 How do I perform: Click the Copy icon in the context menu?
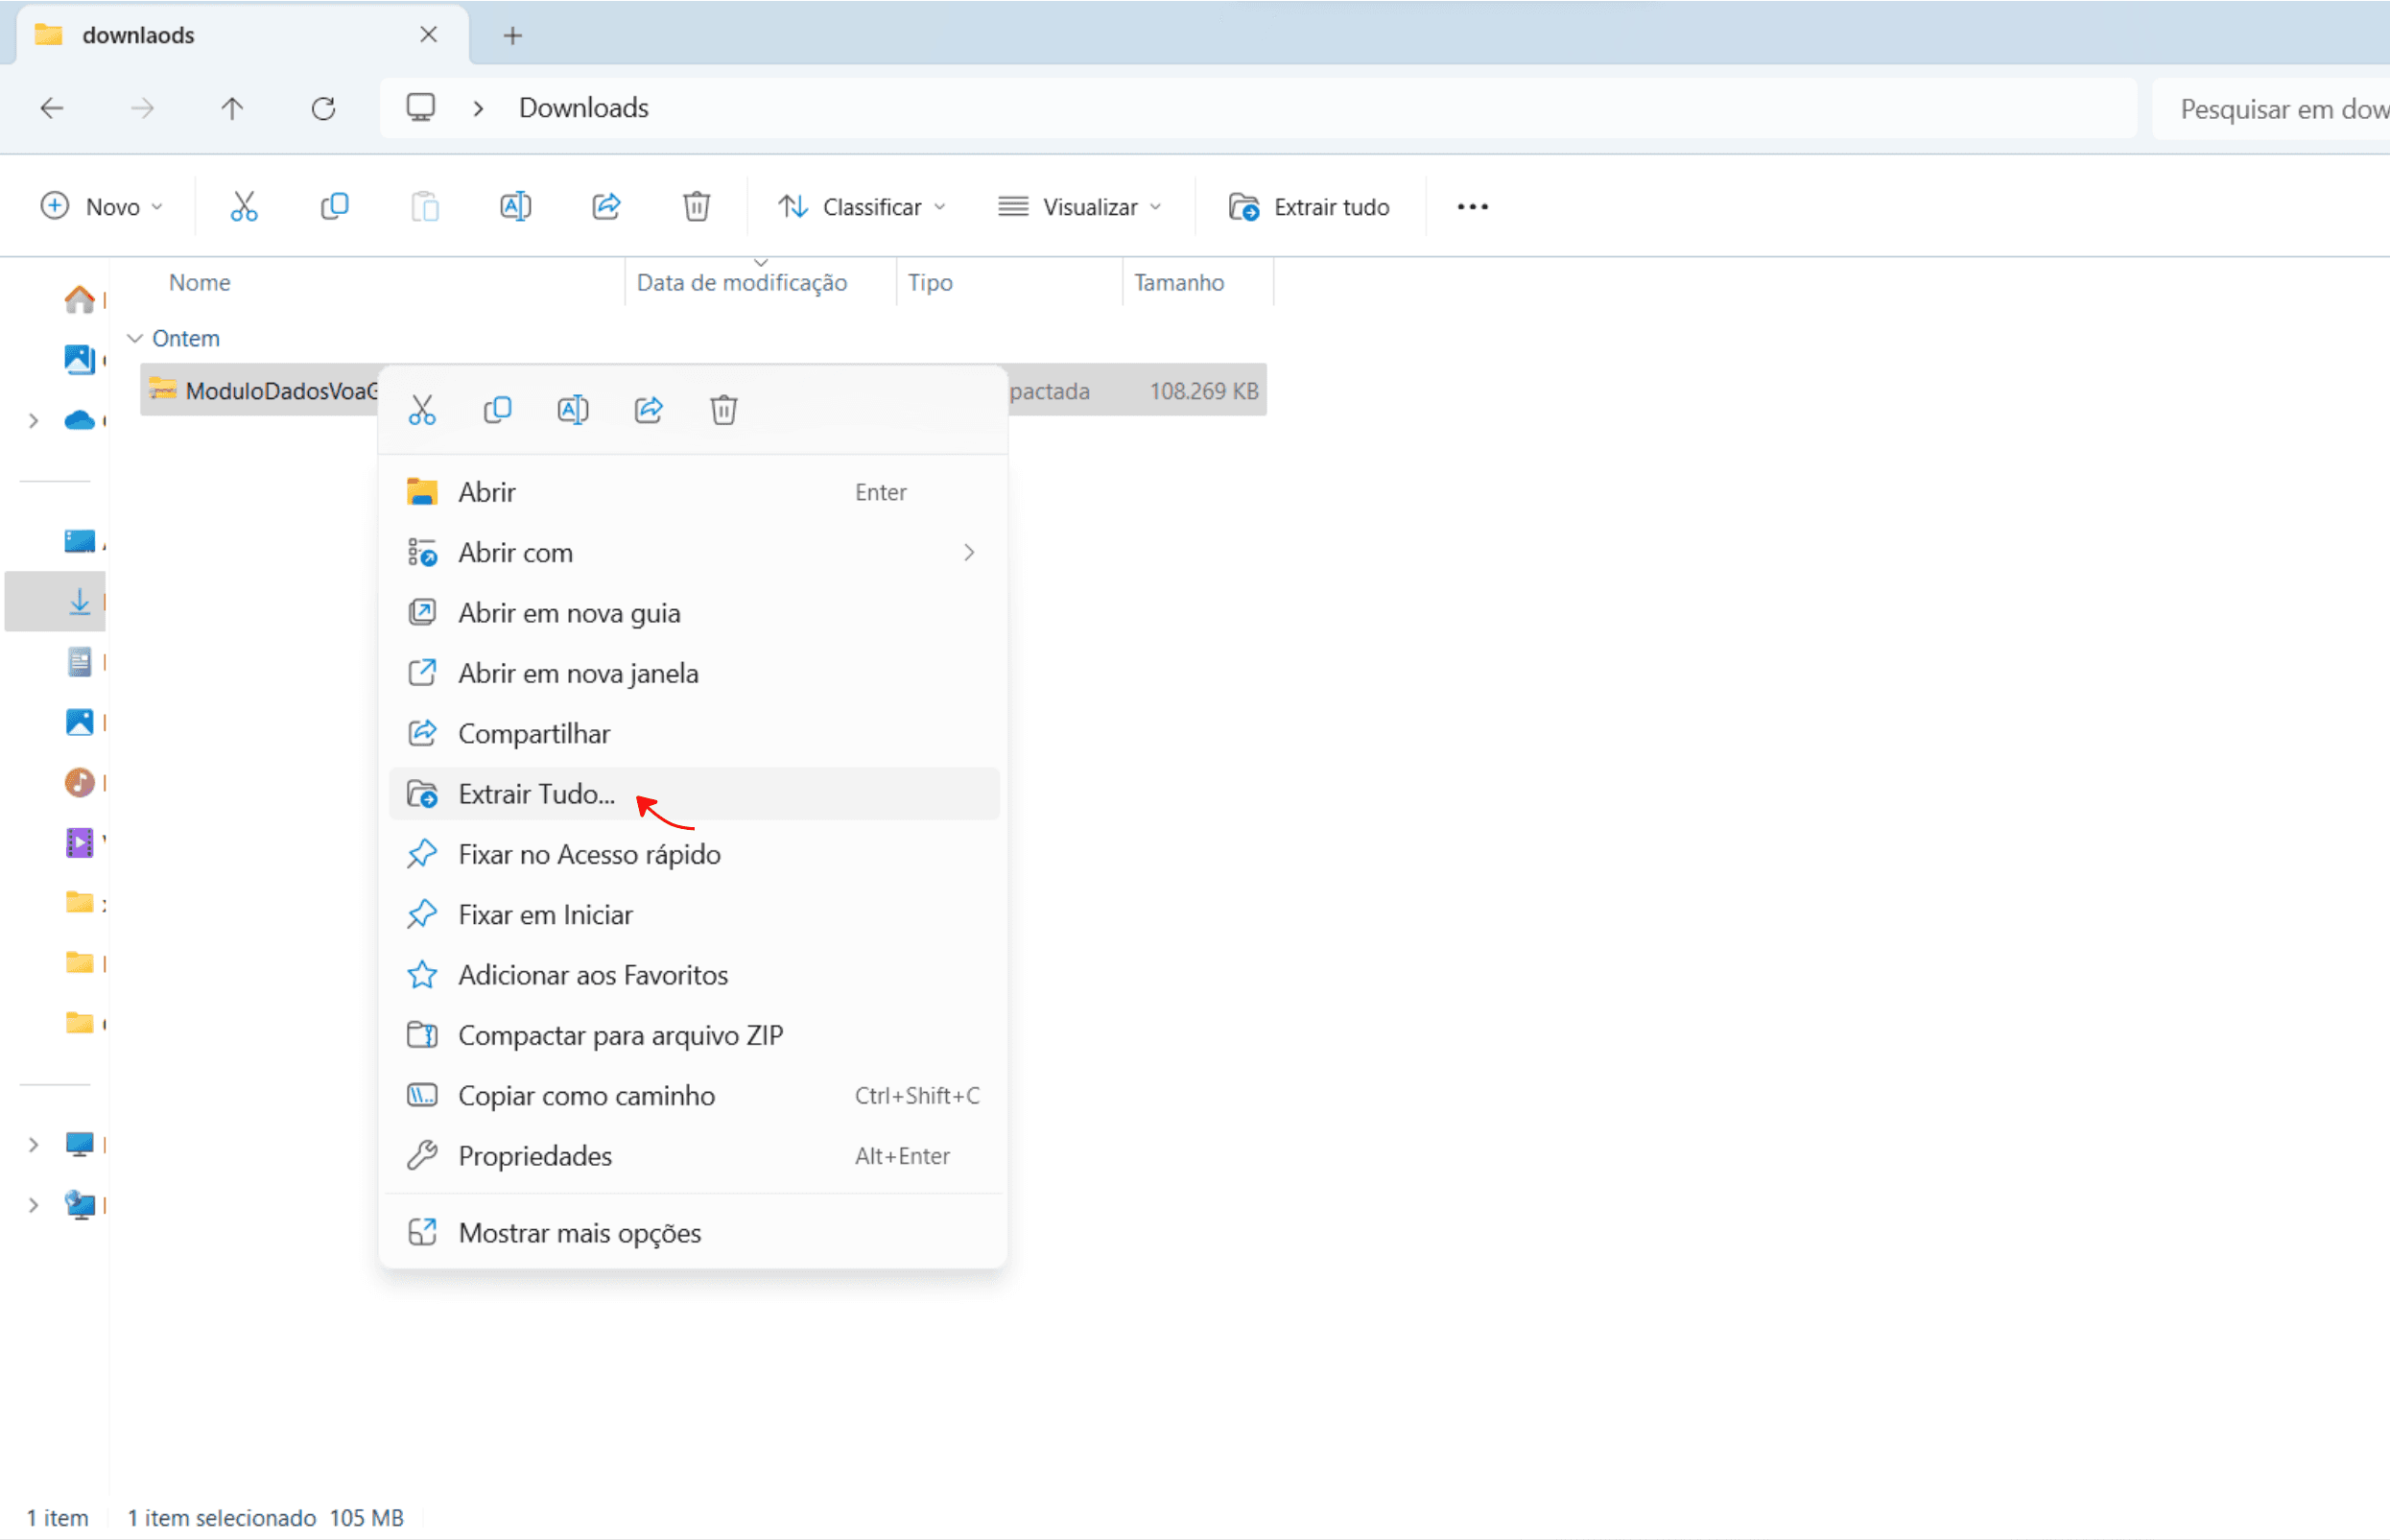tap(497, 410)
